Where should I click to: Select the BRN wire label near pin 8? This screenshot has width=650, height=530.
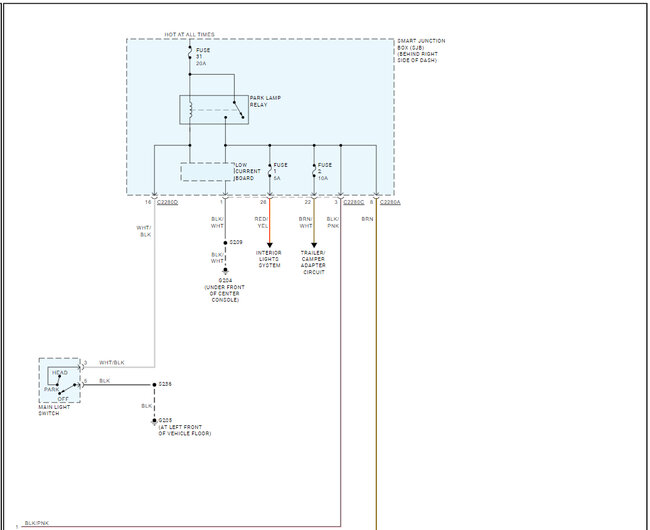[x=367, y=219]
